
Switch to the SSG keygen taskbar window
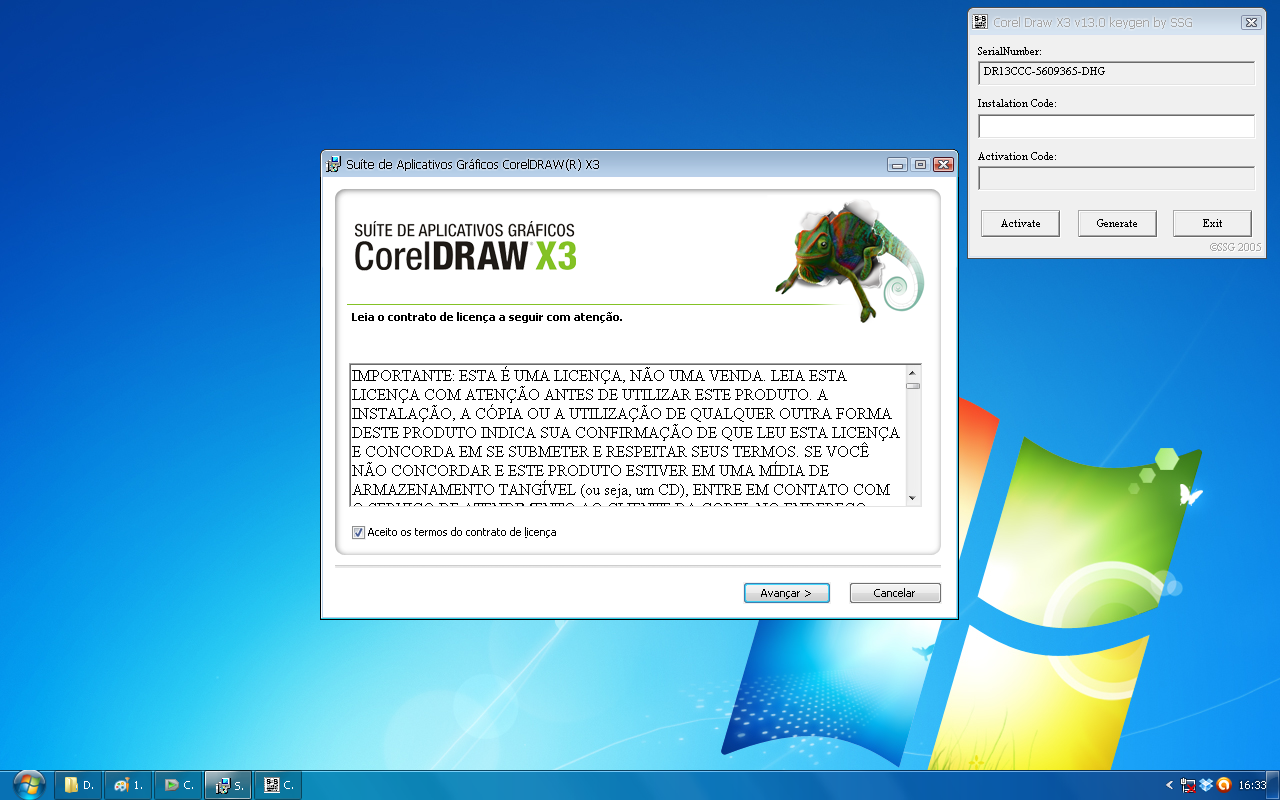277,784
